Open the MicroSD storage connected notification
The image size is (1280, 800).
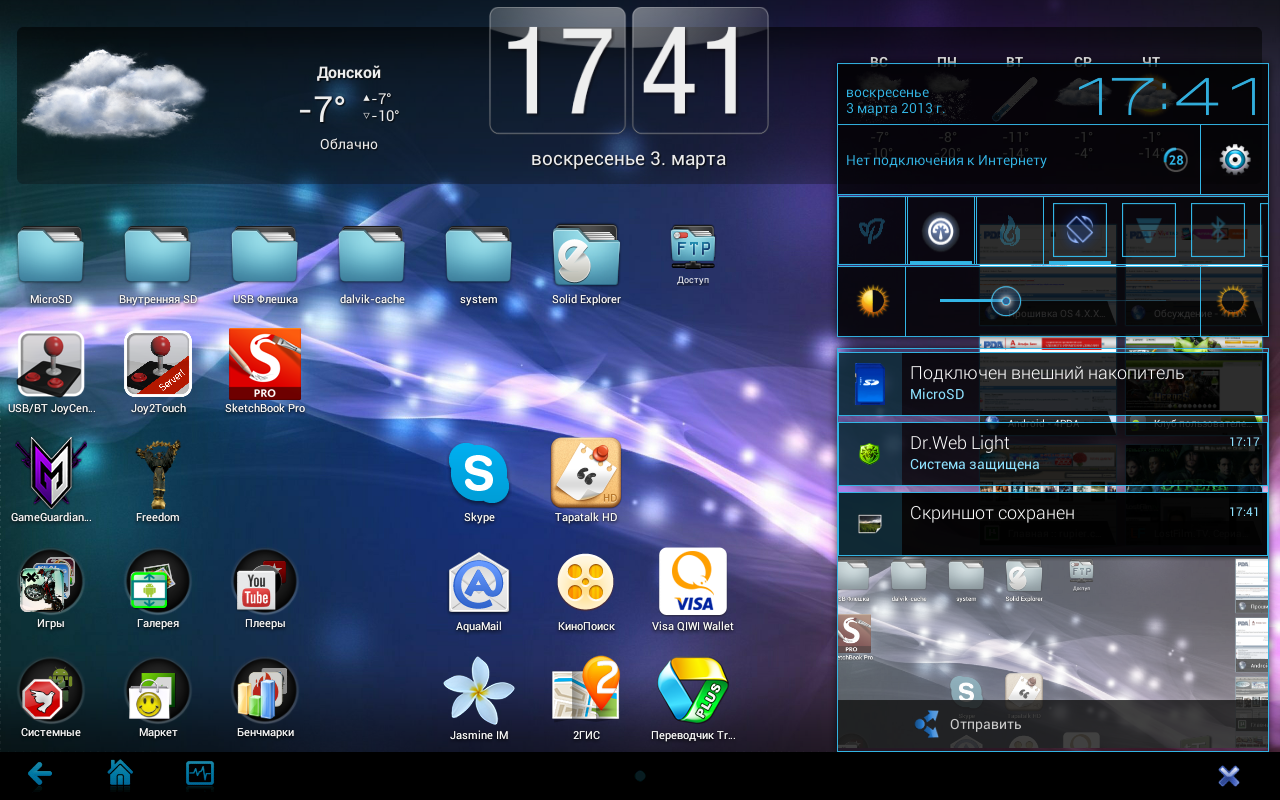(x=1052, y=383)
